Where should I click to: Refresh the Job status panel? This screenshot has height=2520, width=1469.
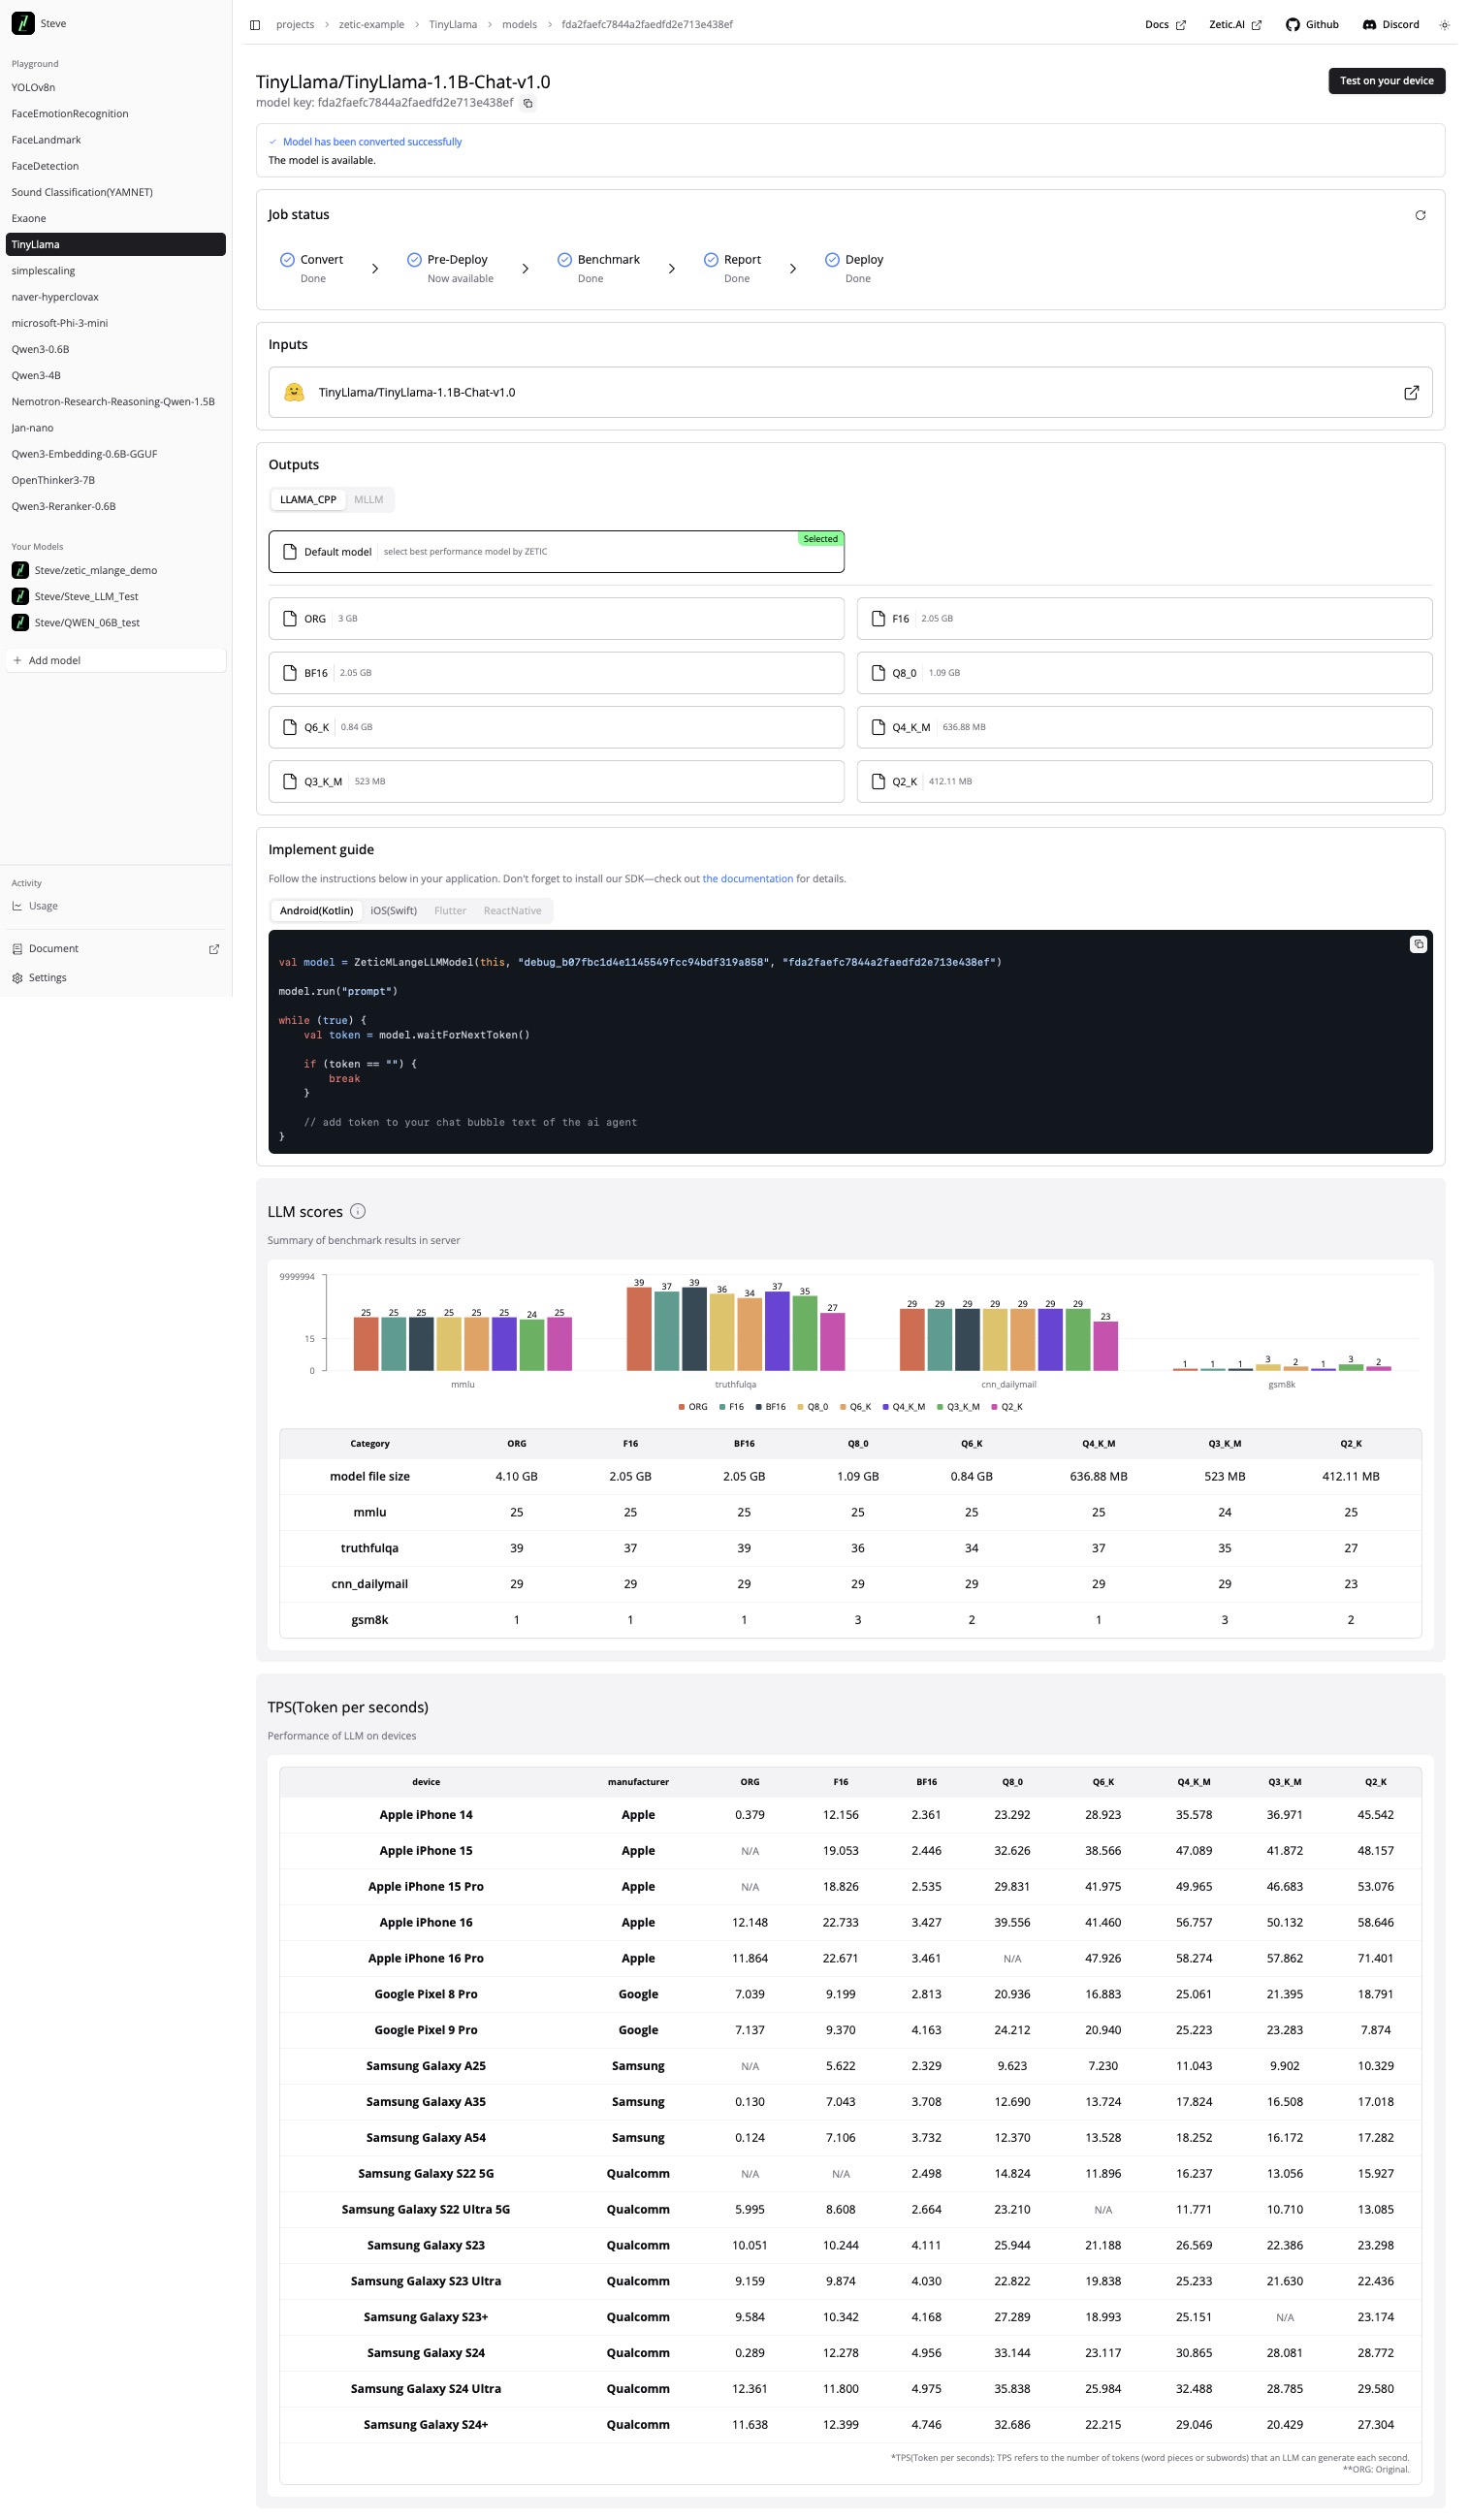click(x=1420, y=216)
